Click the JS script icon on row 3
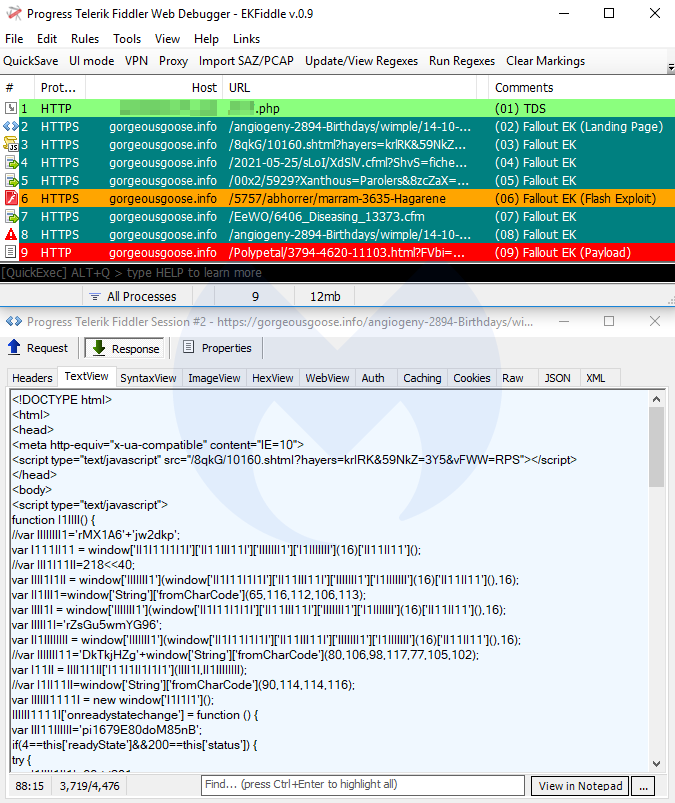675x803 pixels. pyautogui.click(x=10, y=144)
